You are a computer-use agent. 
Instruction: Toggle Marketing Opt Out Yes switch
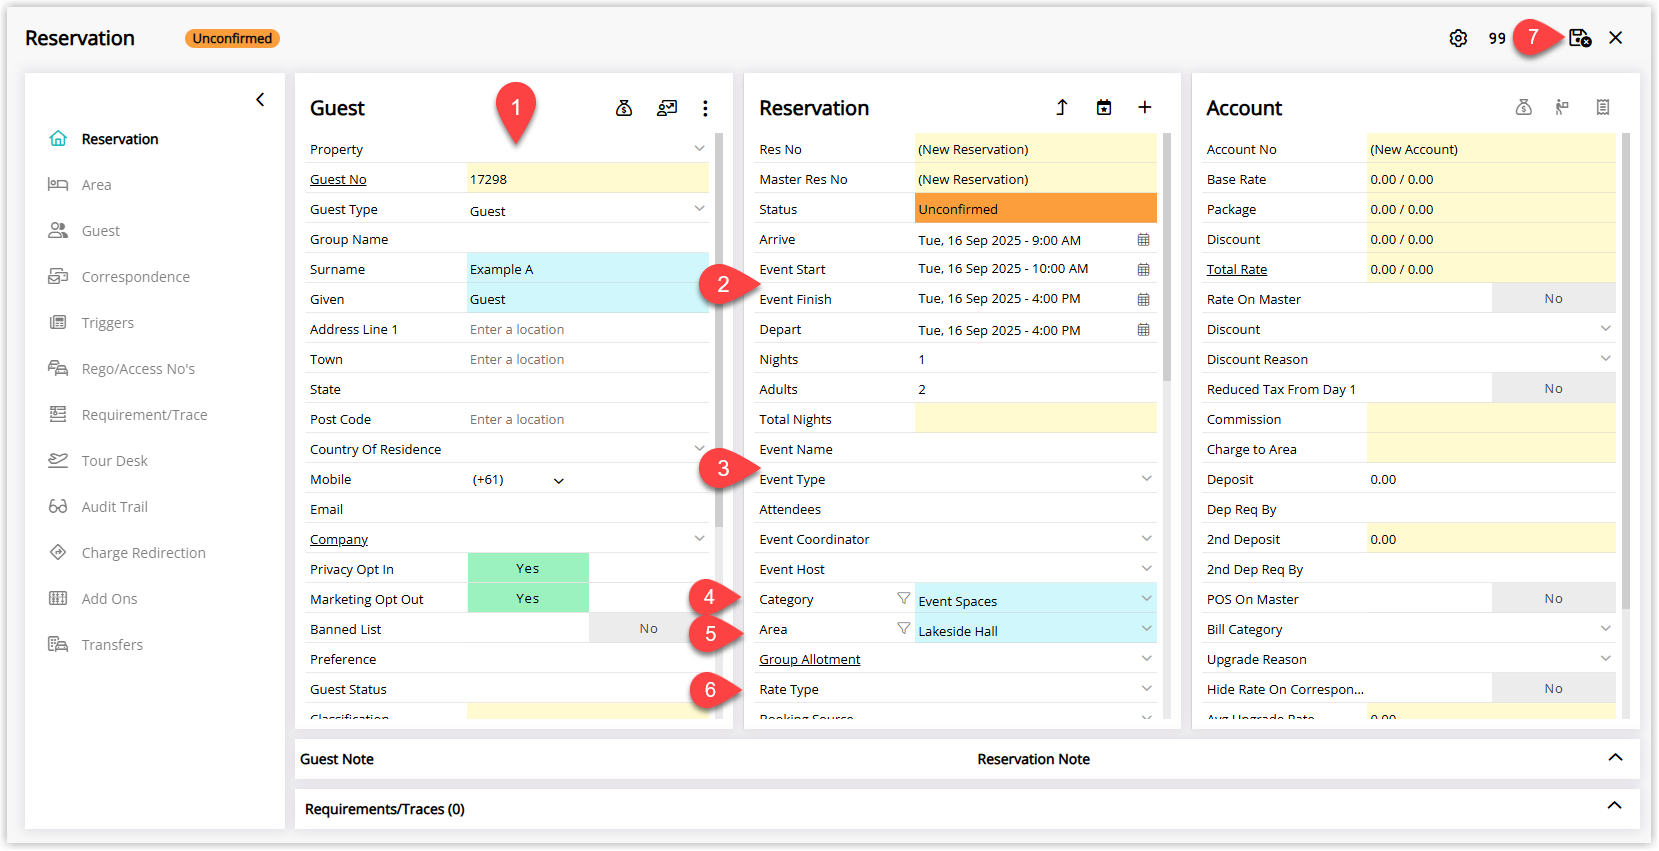tap(528, 598)
